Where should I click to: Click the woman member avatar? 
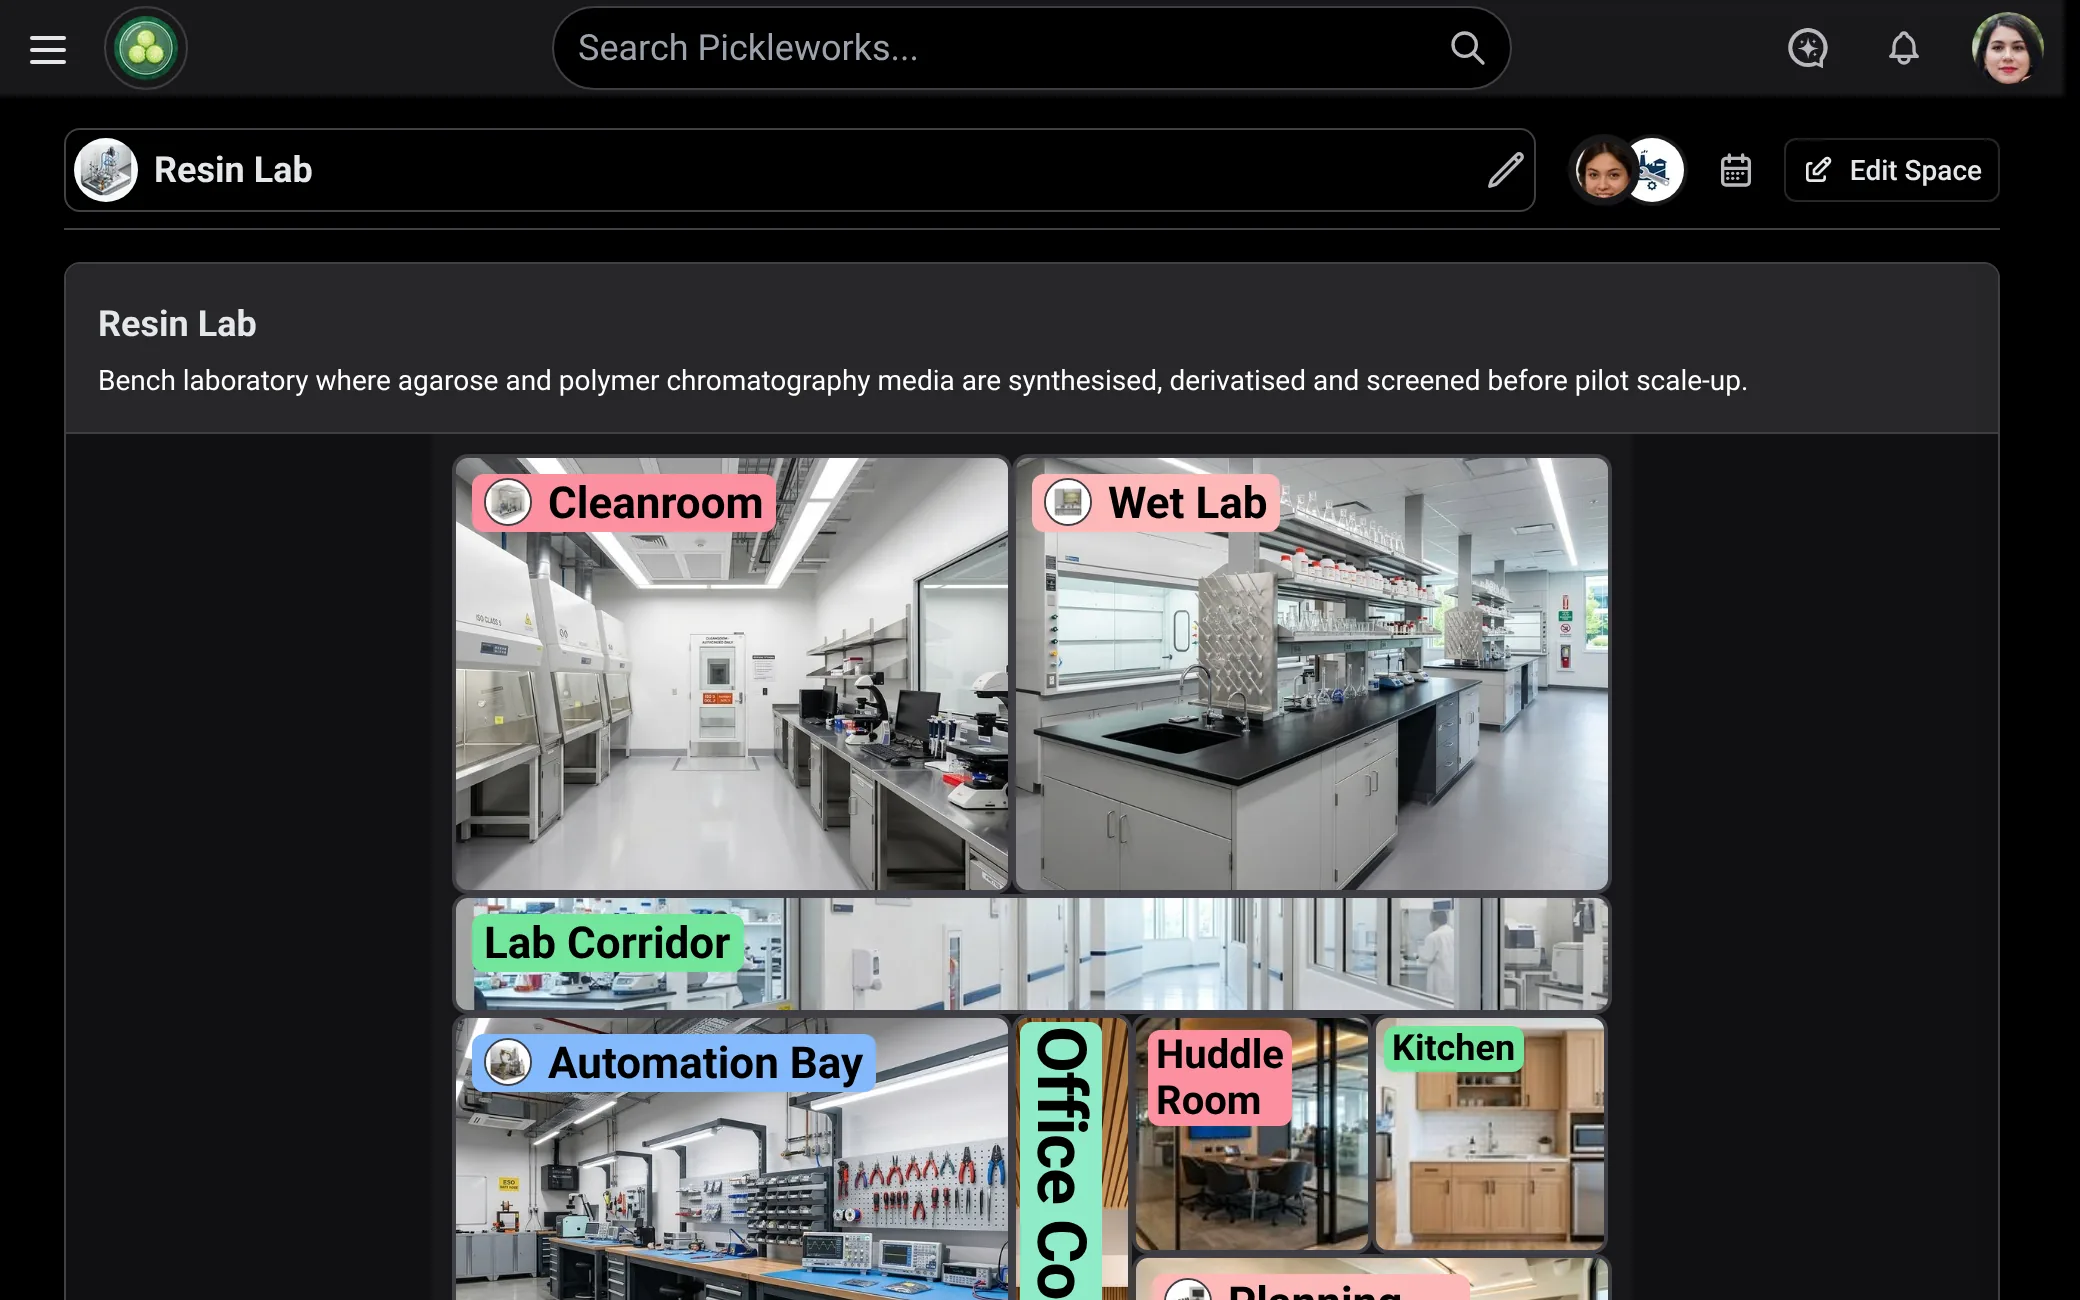pyautogui.click(x=1603, y=170)
